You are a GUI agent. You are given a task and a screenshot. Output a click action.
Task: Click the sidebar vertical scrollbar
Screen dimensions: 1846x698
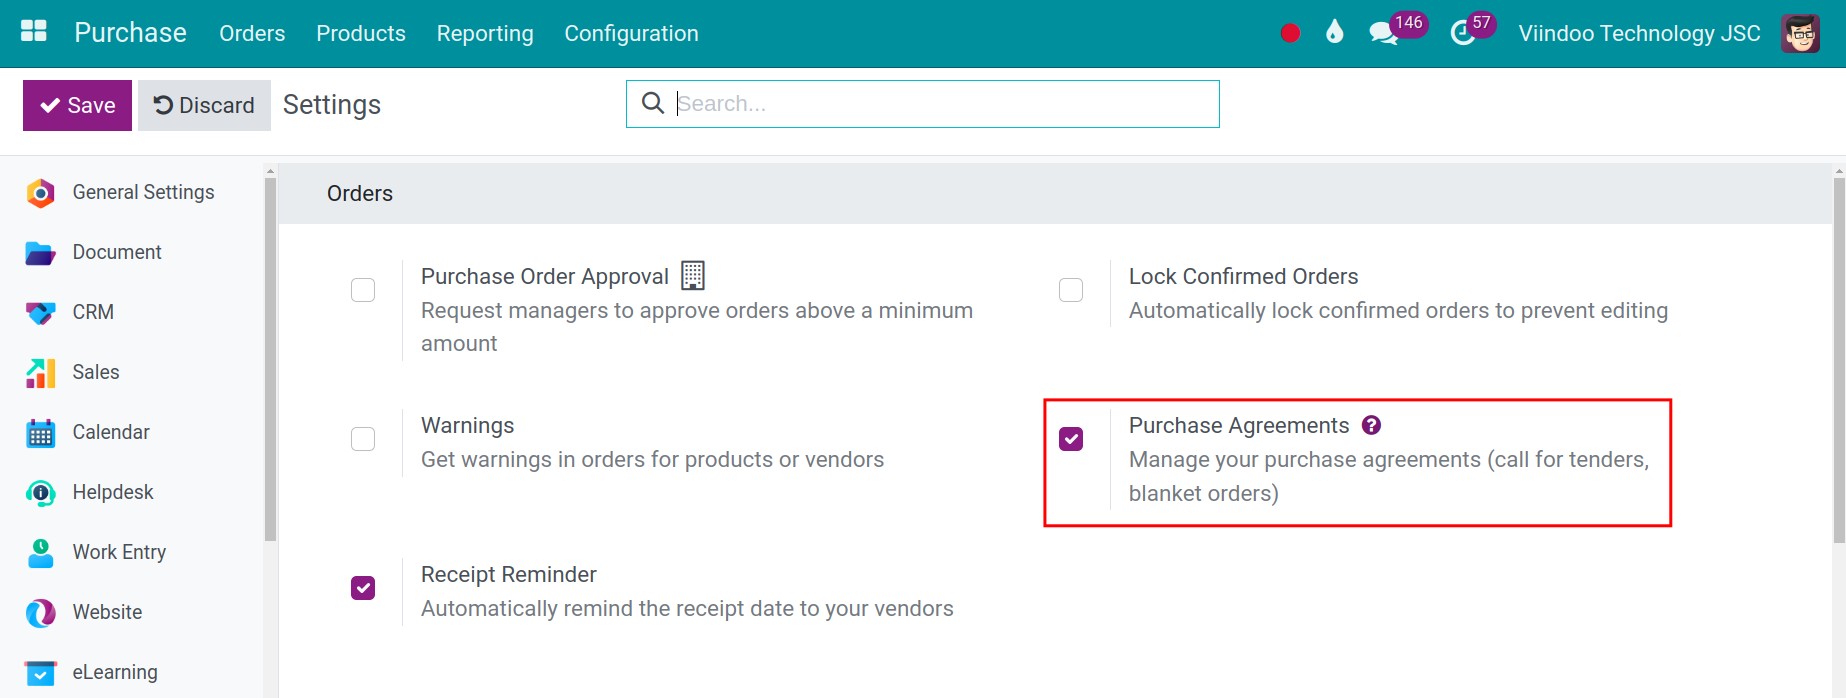pyautogui.click(x=270, y=360)
